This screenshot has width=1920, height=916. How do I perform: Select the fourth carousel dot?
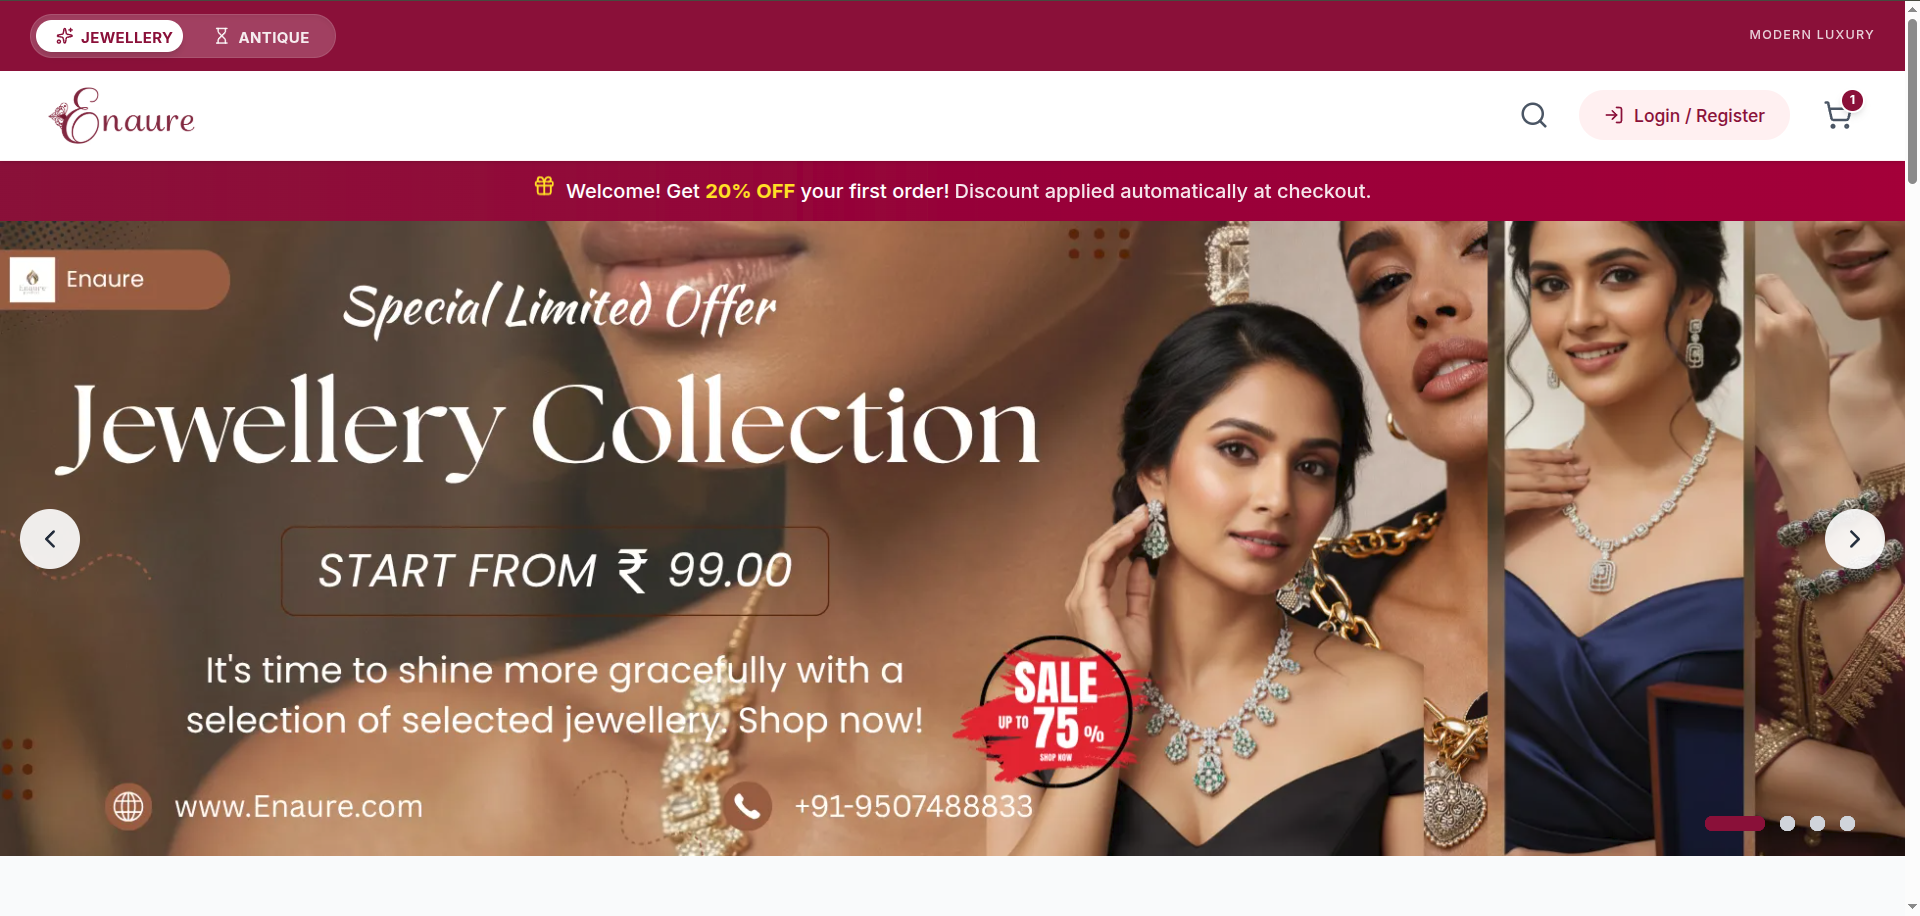pyautogui.click(x=1847, y=824)
